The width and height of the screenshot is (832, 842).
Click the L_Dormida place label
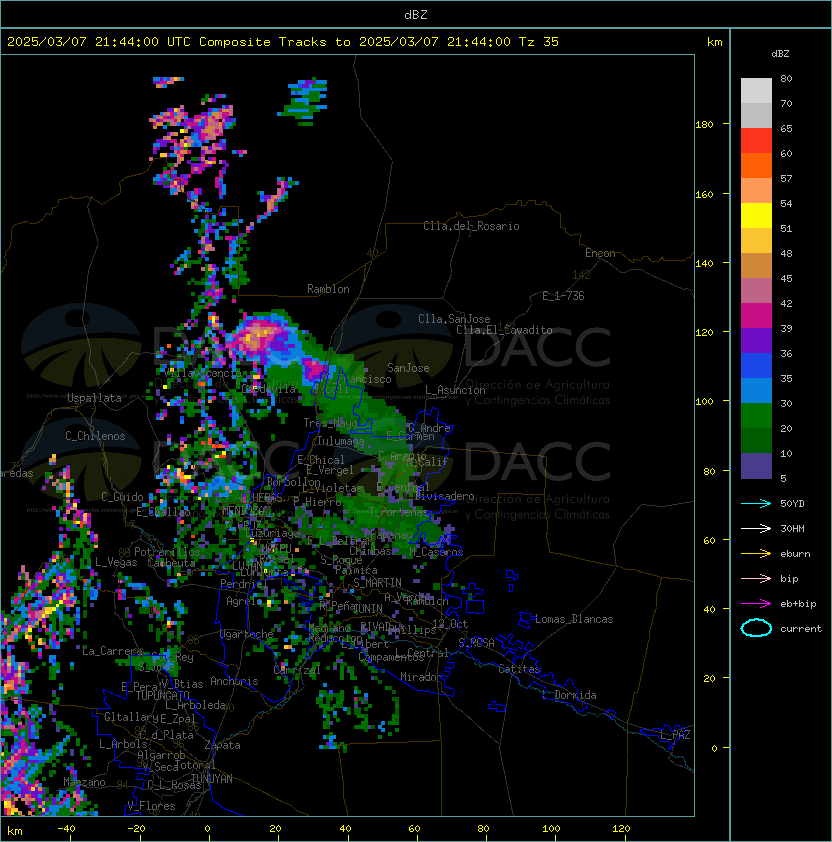[x=569, y=695]
